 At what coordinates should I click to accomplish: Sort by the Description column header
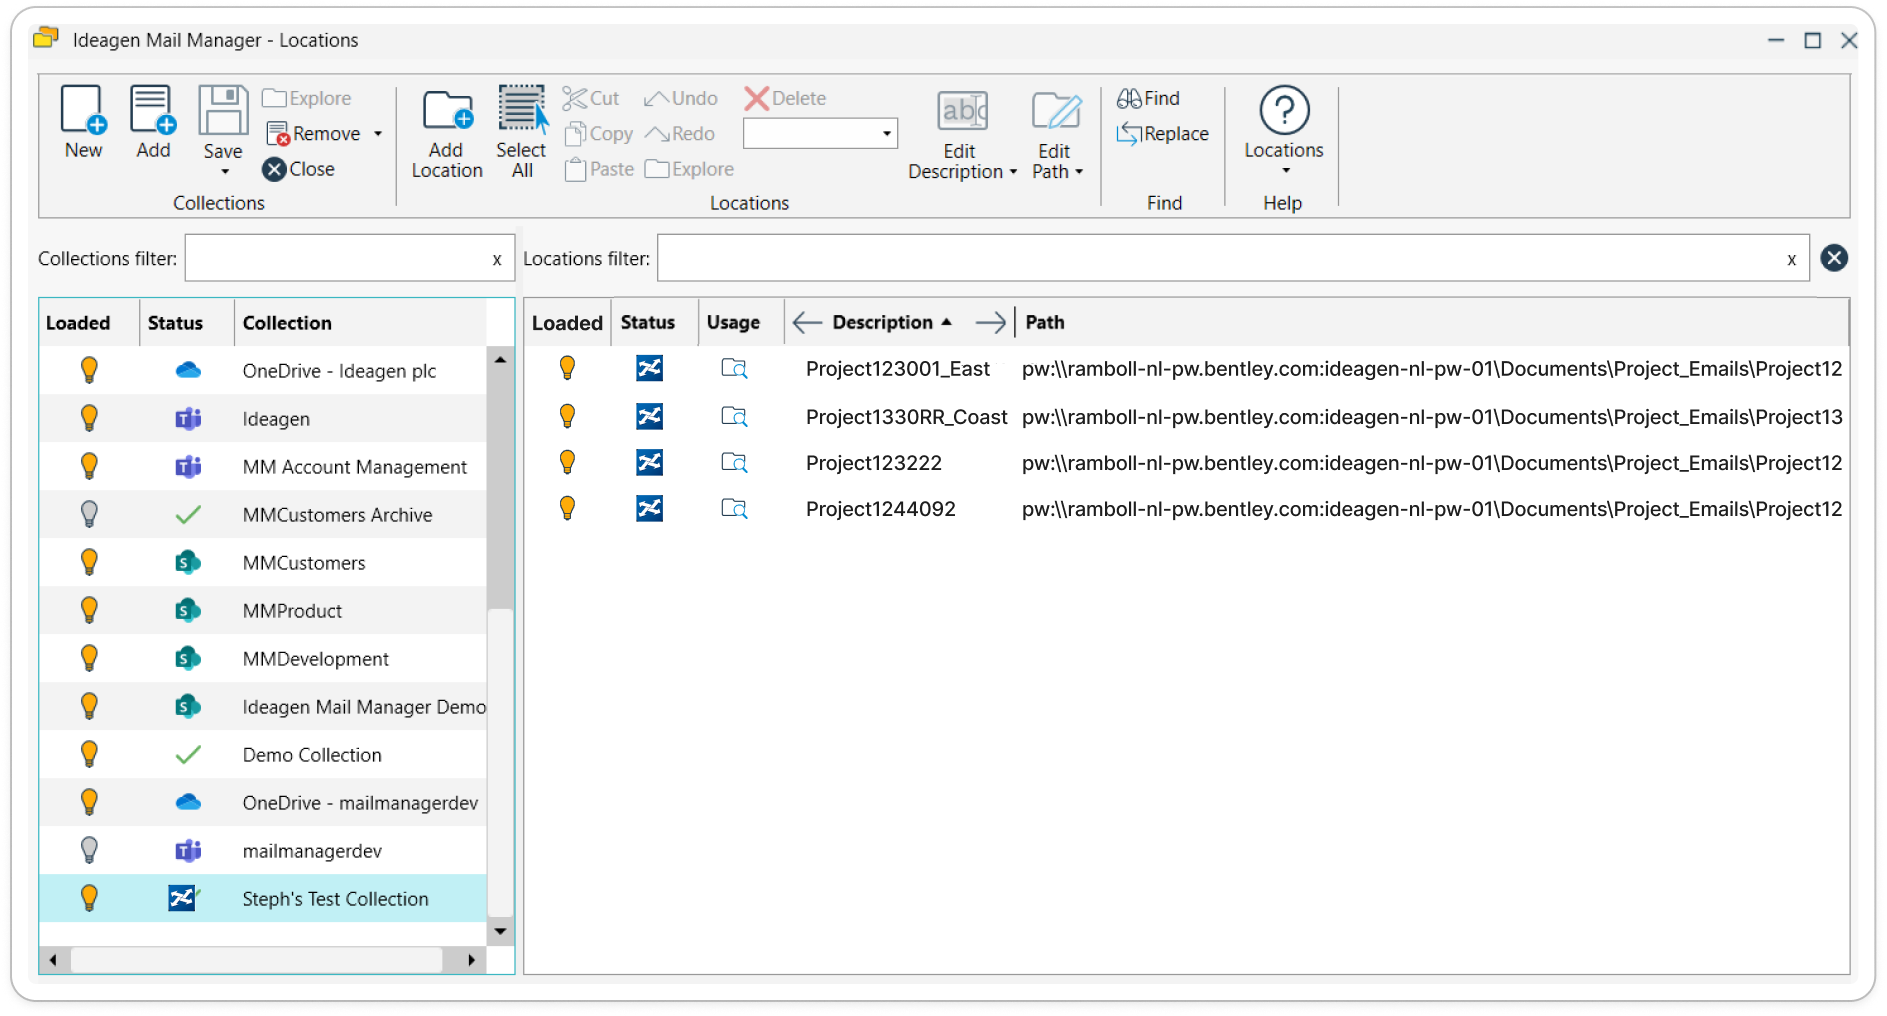[883, 322]
